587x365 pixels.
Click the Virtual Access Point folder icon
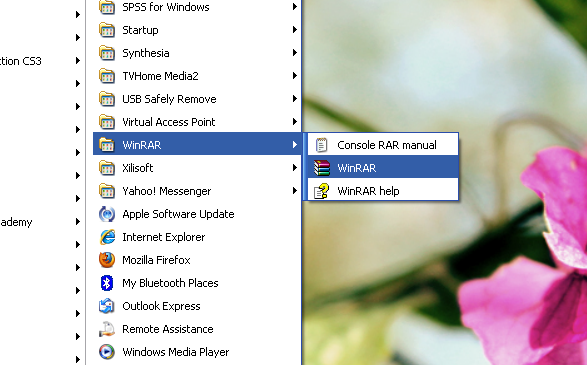107,122
